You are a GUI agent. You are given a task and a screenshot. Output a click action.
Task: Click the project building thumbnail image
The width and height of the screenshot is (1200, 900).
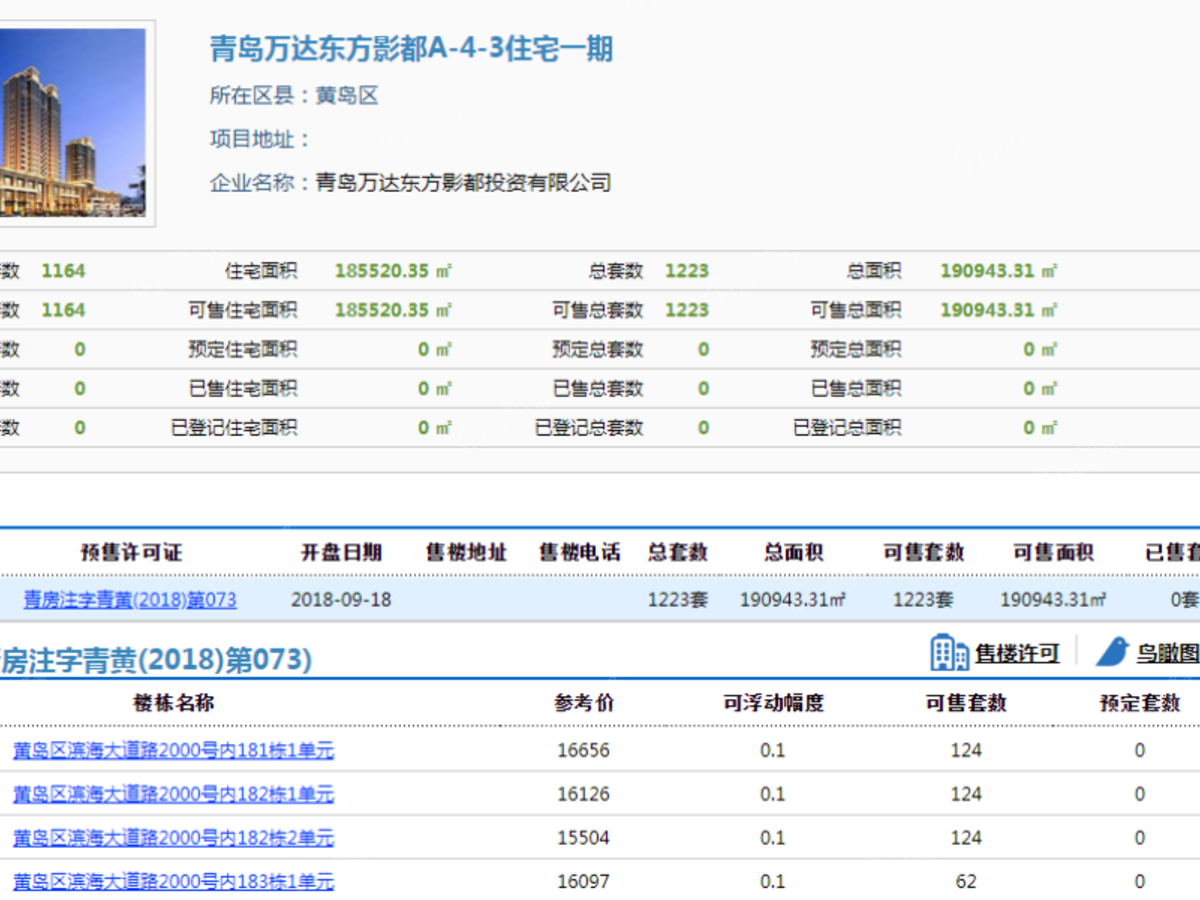(72, 122)
